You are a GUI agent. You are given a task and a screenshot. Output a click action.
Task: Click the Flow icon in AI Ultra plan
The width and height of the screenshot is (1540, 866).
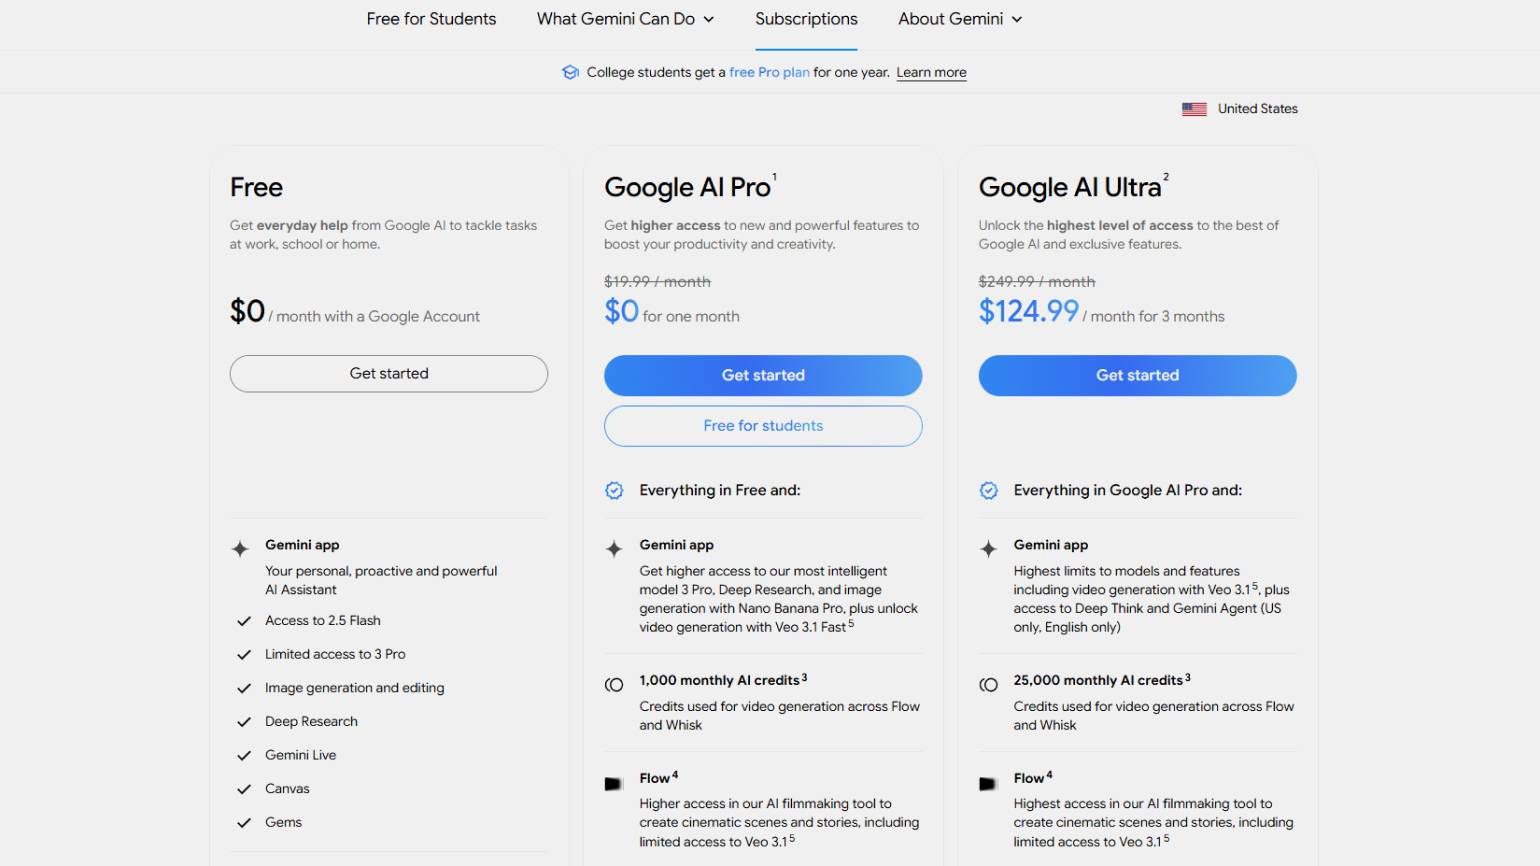(988, 784)
